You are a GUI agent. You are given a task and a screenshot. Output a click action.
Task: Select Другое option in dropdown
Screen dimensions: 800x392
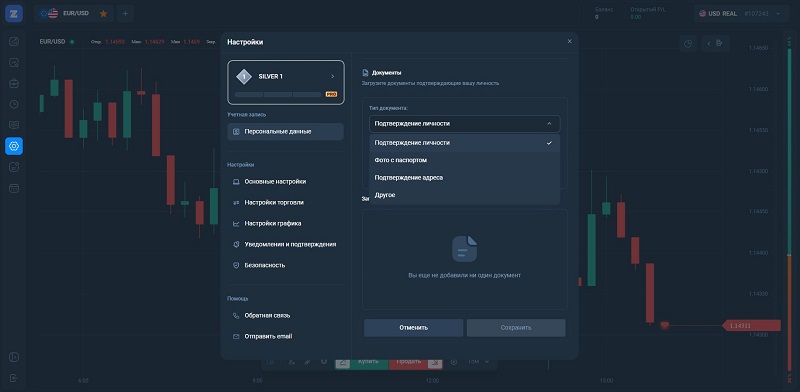coord(464,195)
